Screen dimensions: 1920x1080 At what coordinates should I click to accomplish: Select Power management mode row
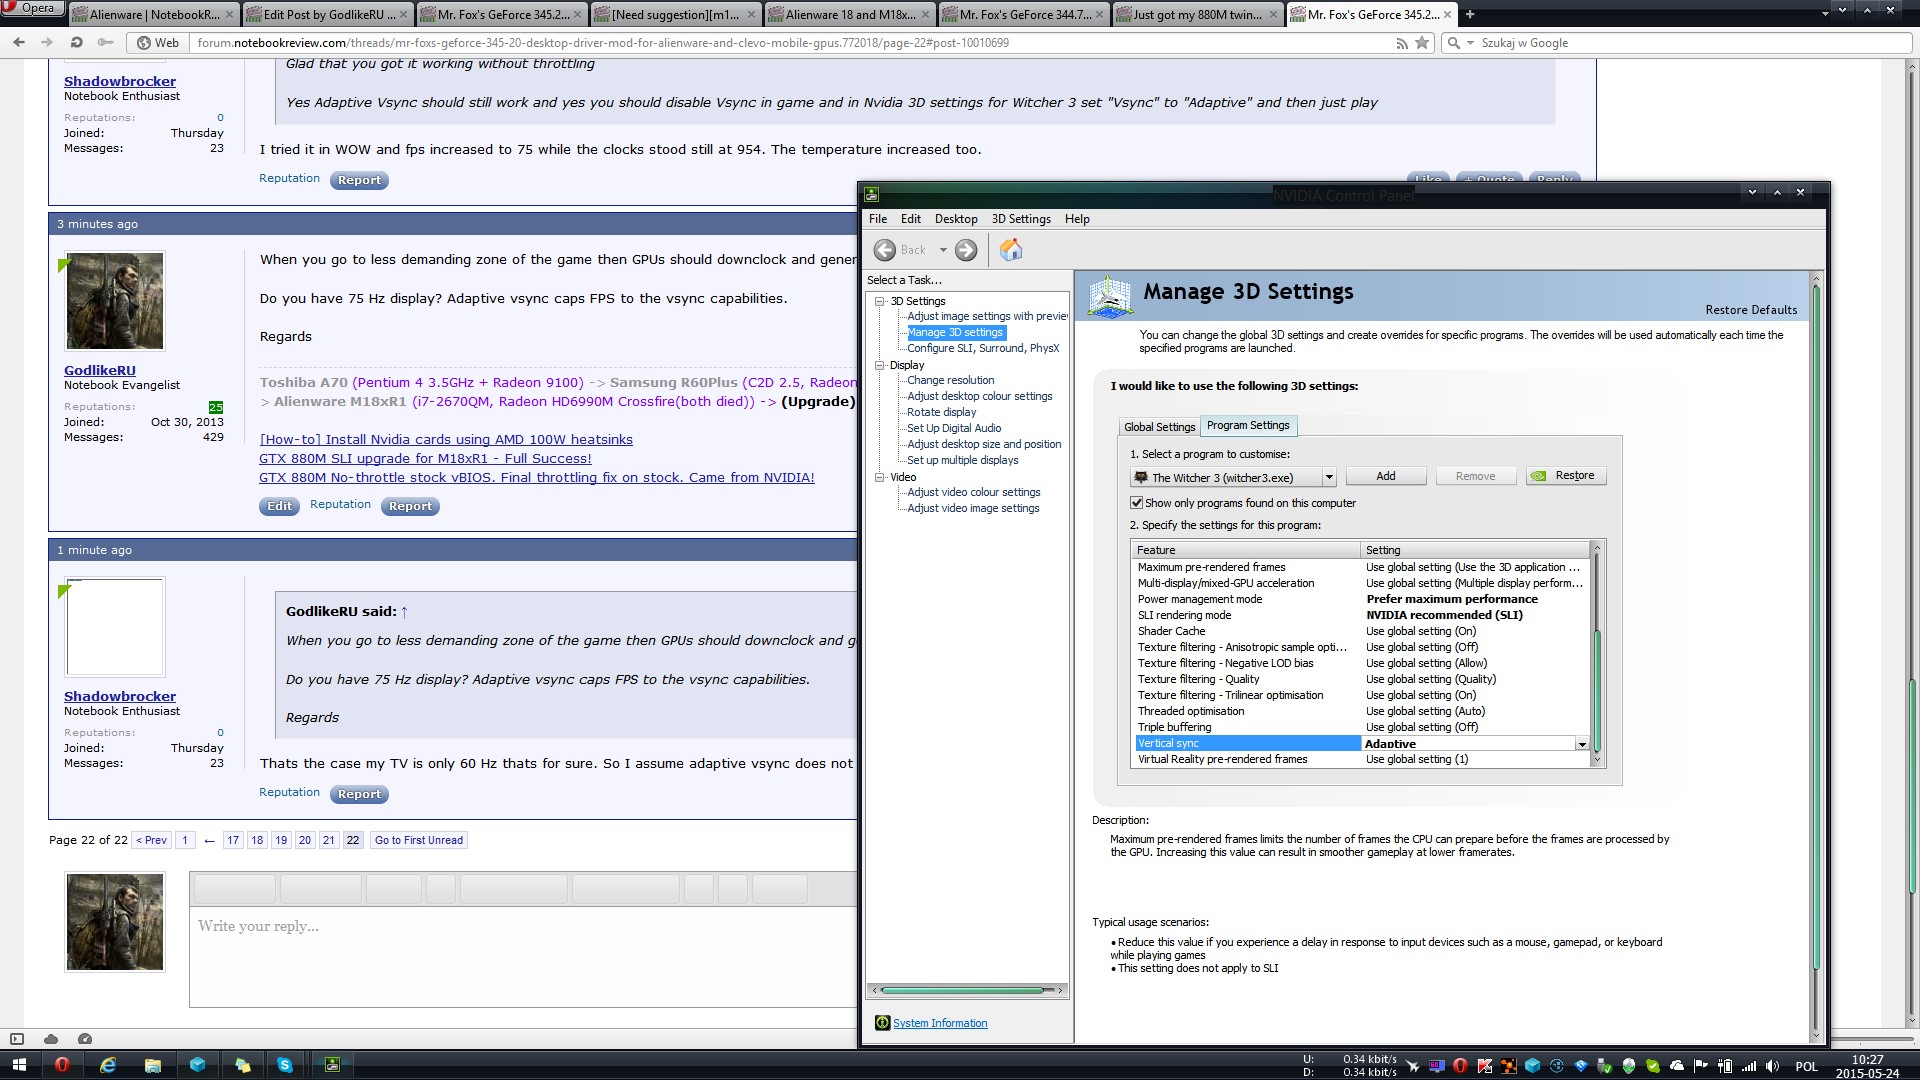coord(1360,599)
